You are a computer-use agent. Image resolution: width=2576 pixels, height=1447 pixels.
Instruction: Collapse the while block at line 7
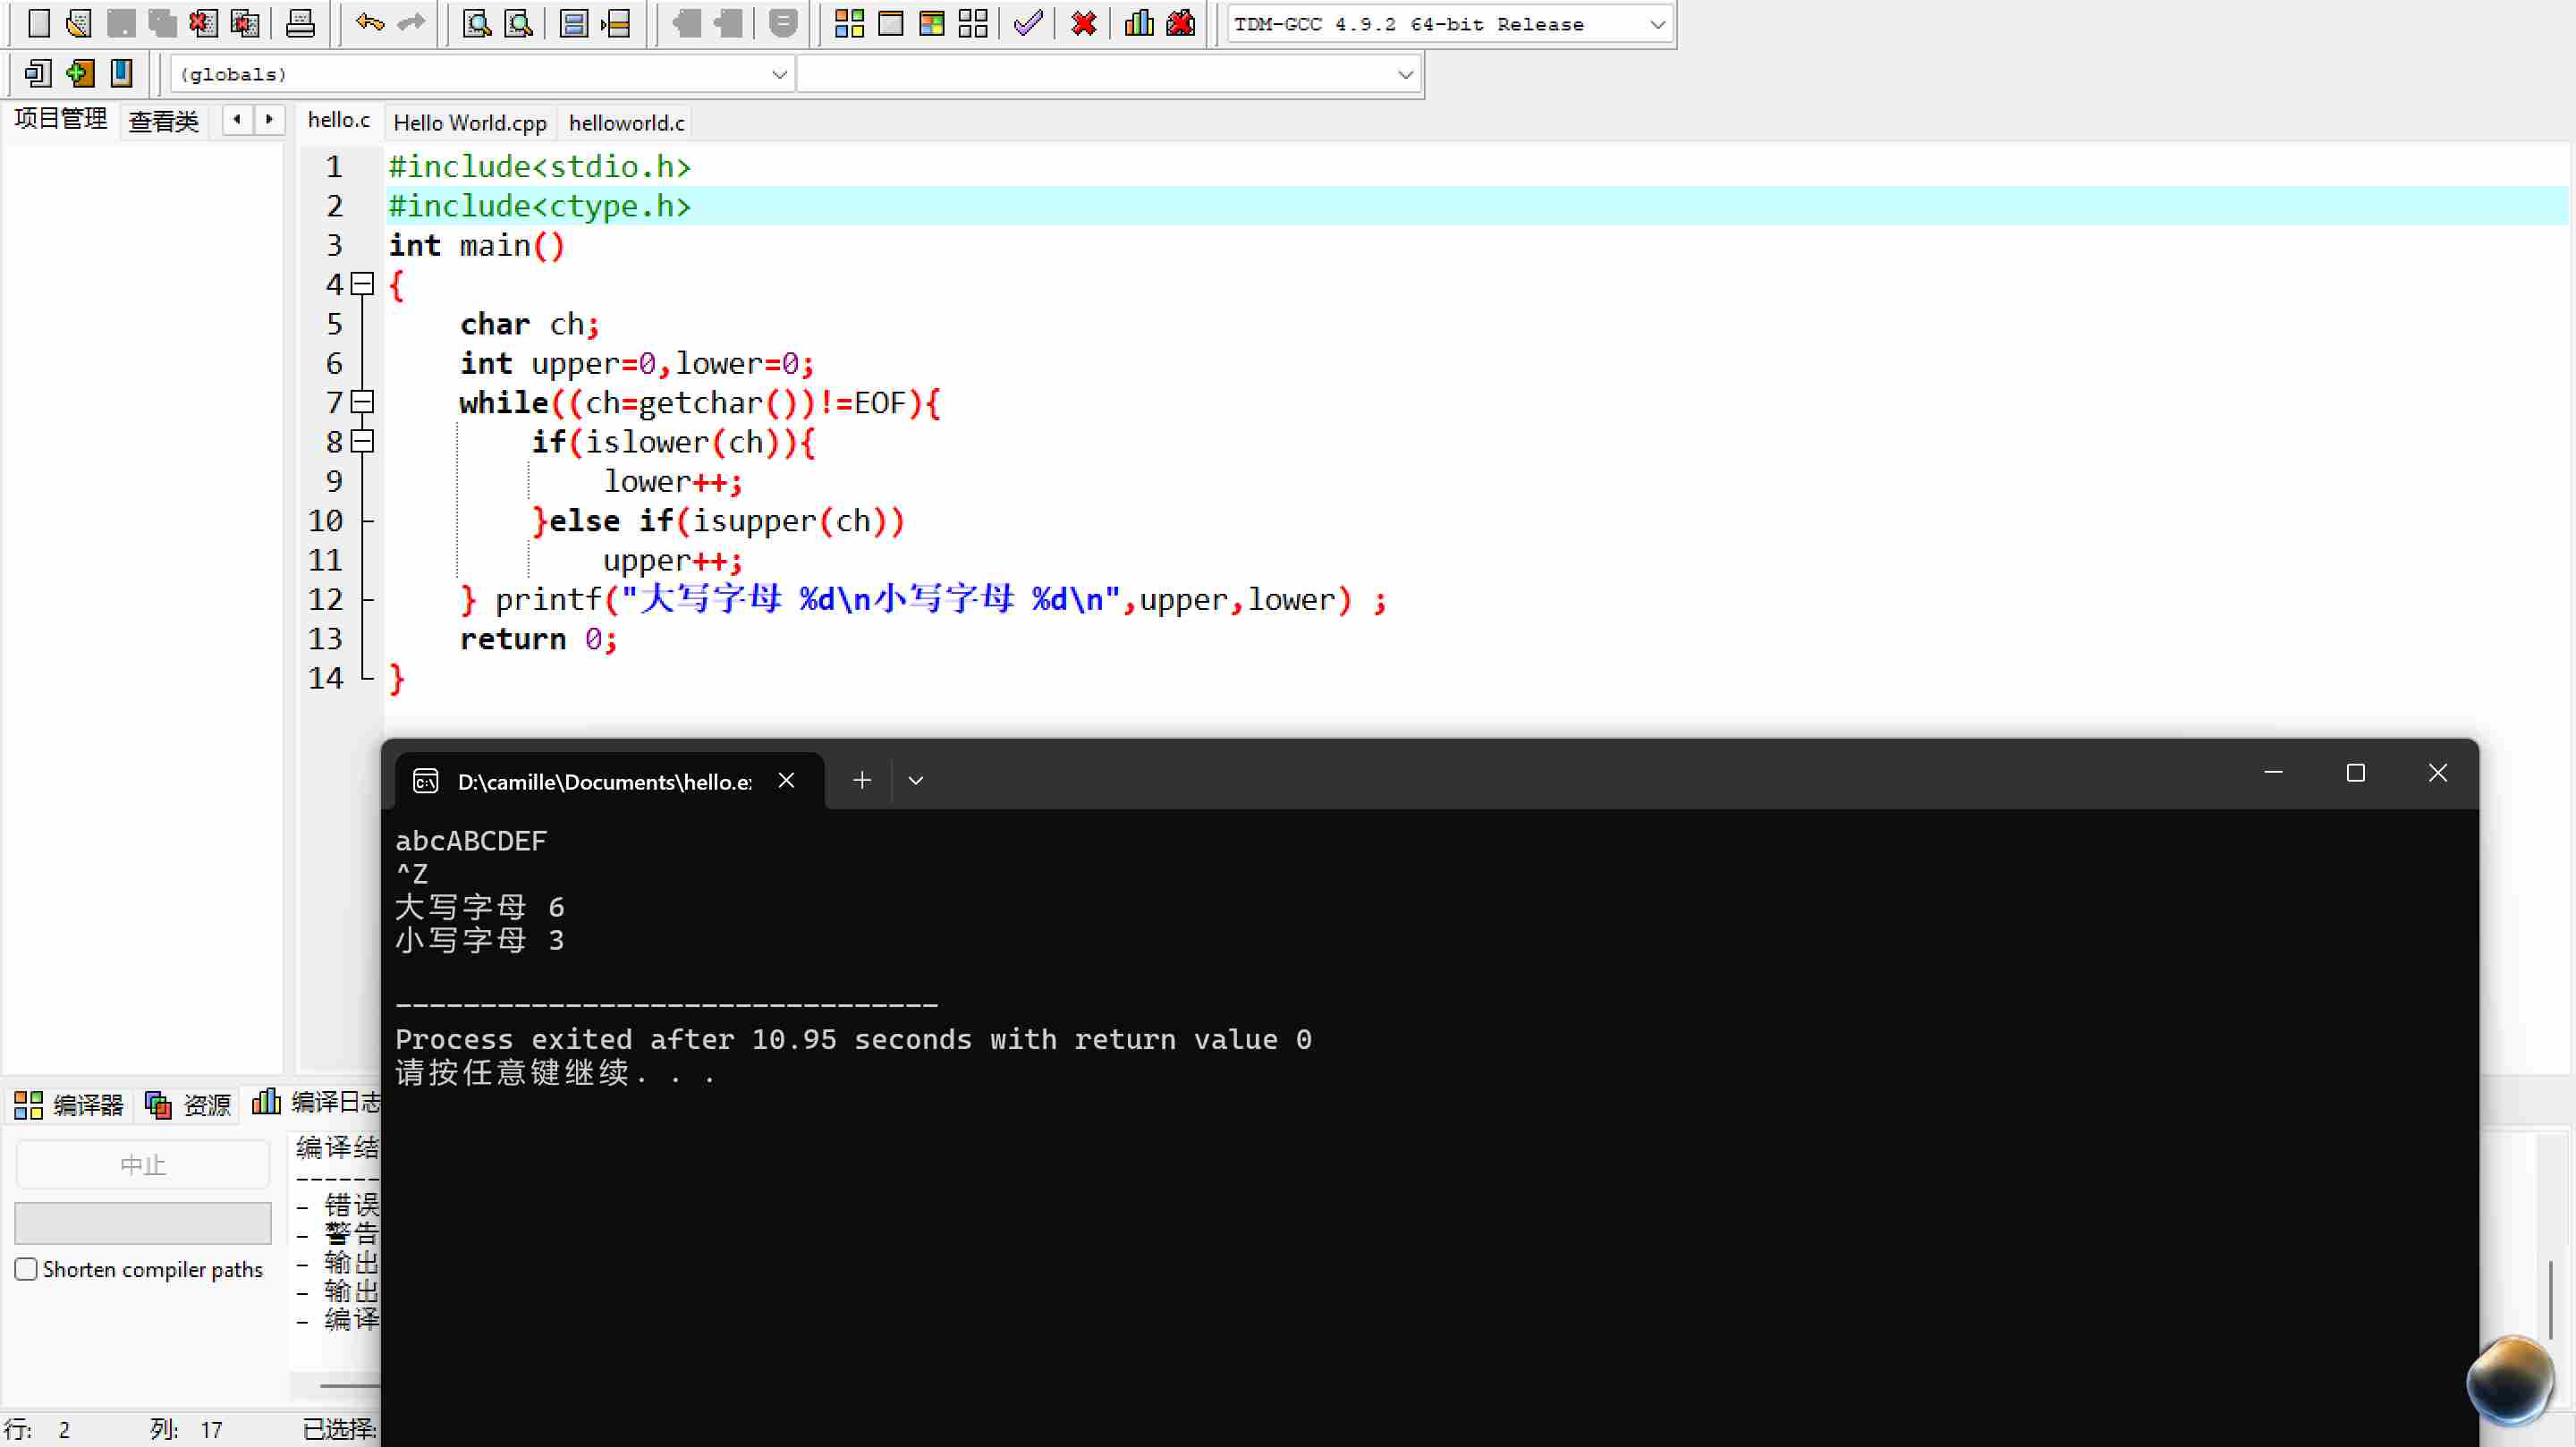[363, 402]
